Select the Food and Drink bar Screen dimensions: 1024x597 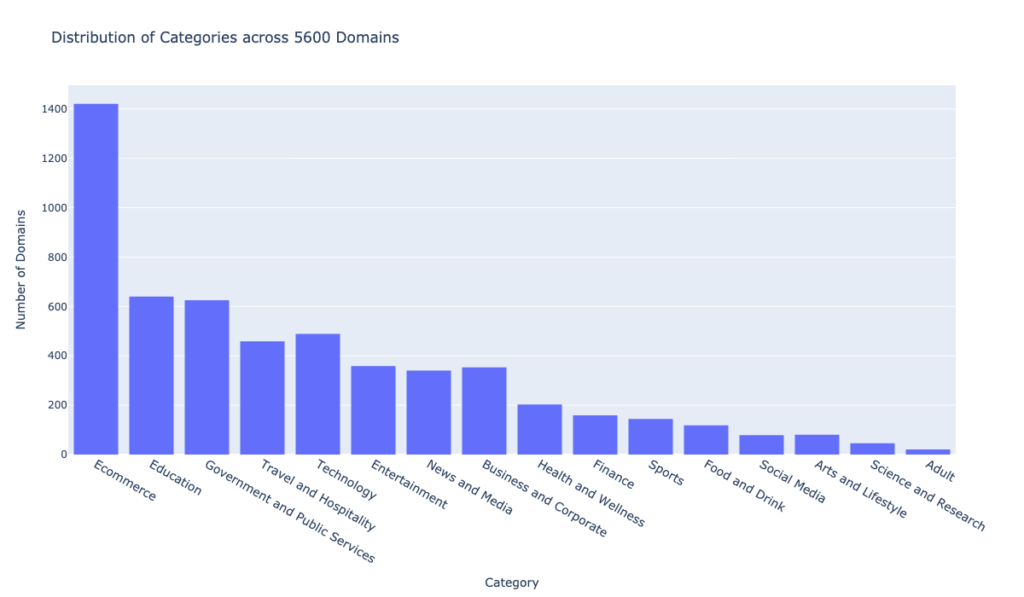point(706,440)
